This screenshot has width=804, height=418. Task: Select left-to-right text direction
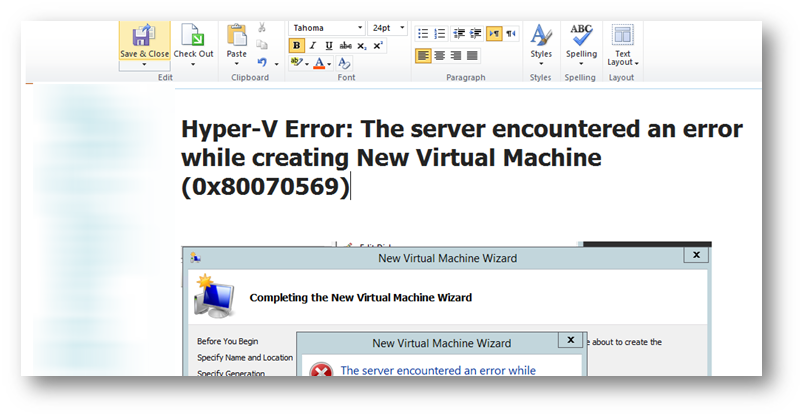494,34
